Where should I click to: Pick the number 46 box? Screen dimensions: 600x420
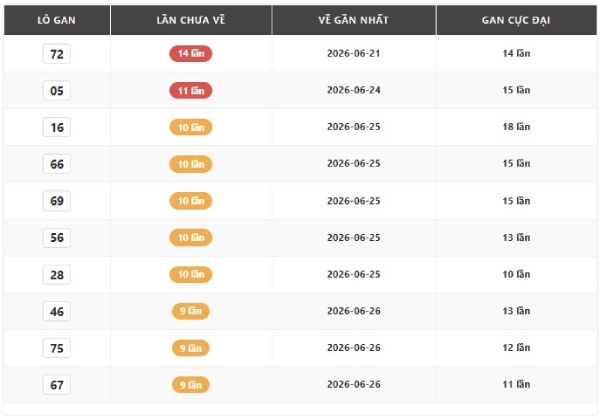57,311
